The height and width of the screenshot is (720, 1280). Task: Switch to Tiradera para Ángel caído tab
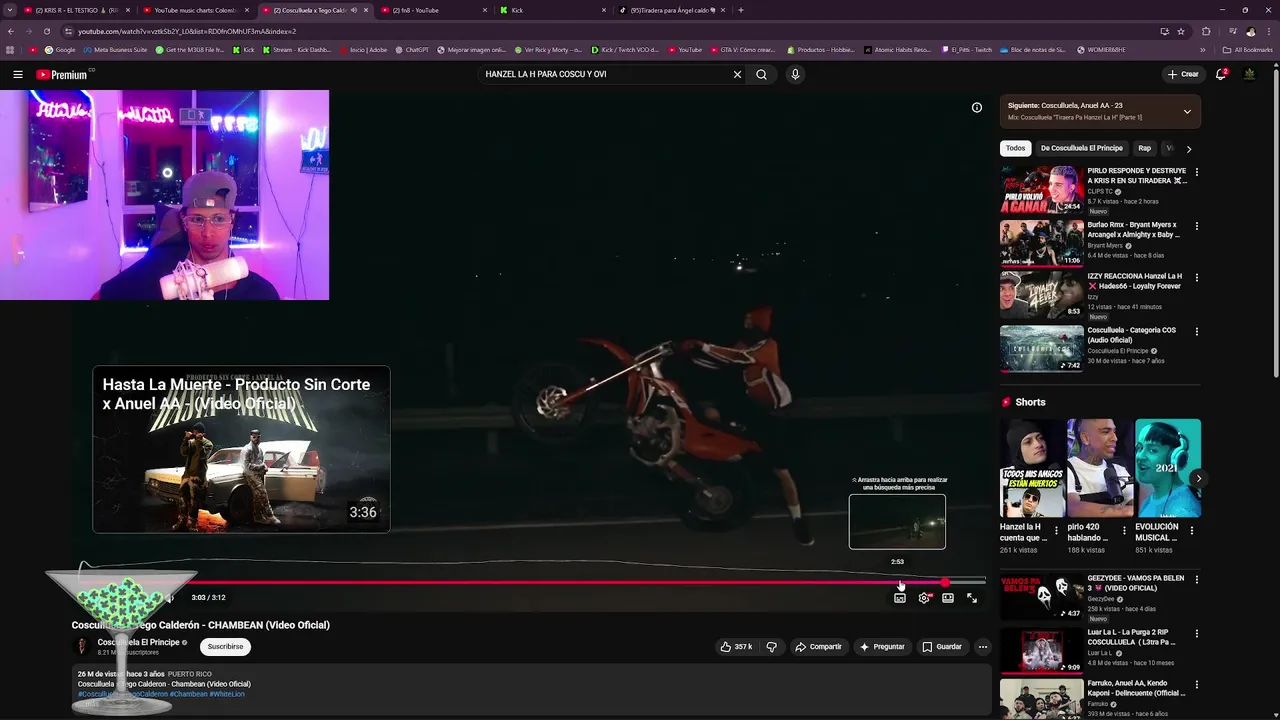tap(671, 10)
